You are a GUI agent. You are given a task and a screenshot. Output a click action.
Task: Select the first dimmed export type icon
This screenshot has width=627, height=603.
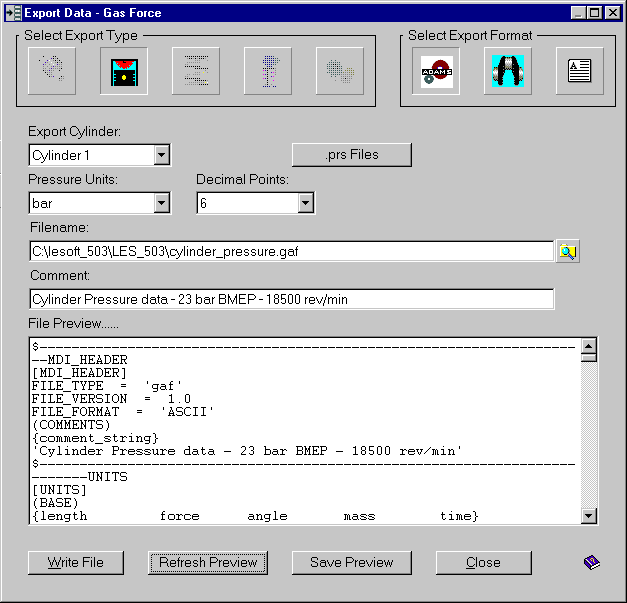click(52, 71)
